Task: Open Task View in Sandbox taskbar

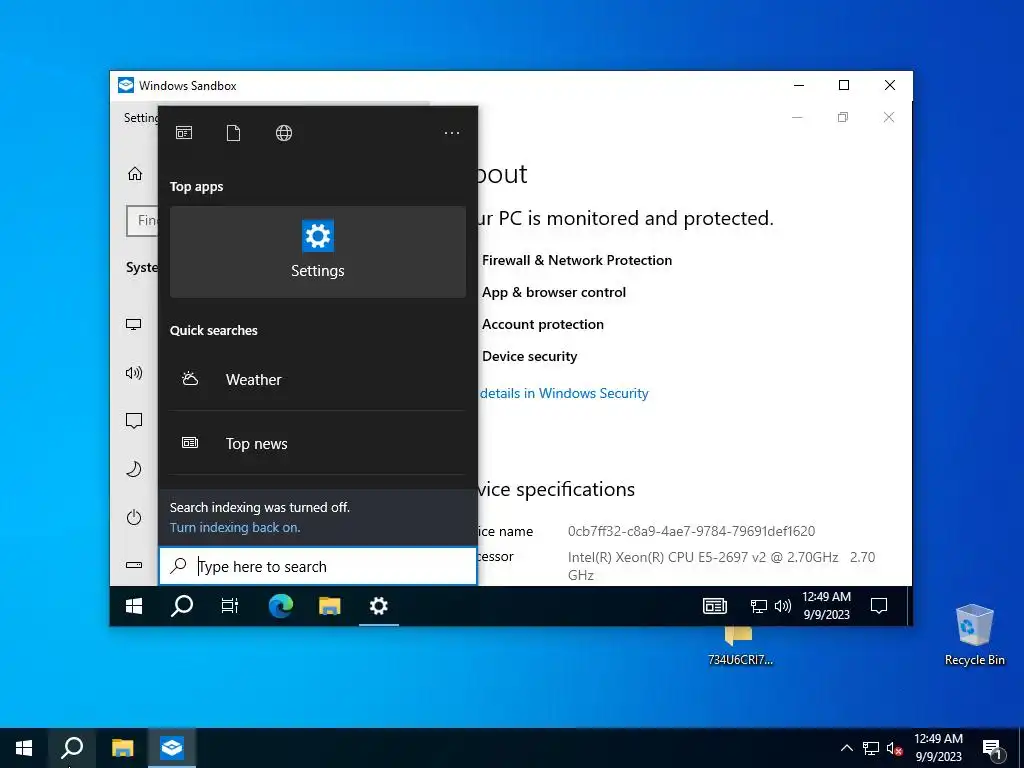Action: pos(230,606)
